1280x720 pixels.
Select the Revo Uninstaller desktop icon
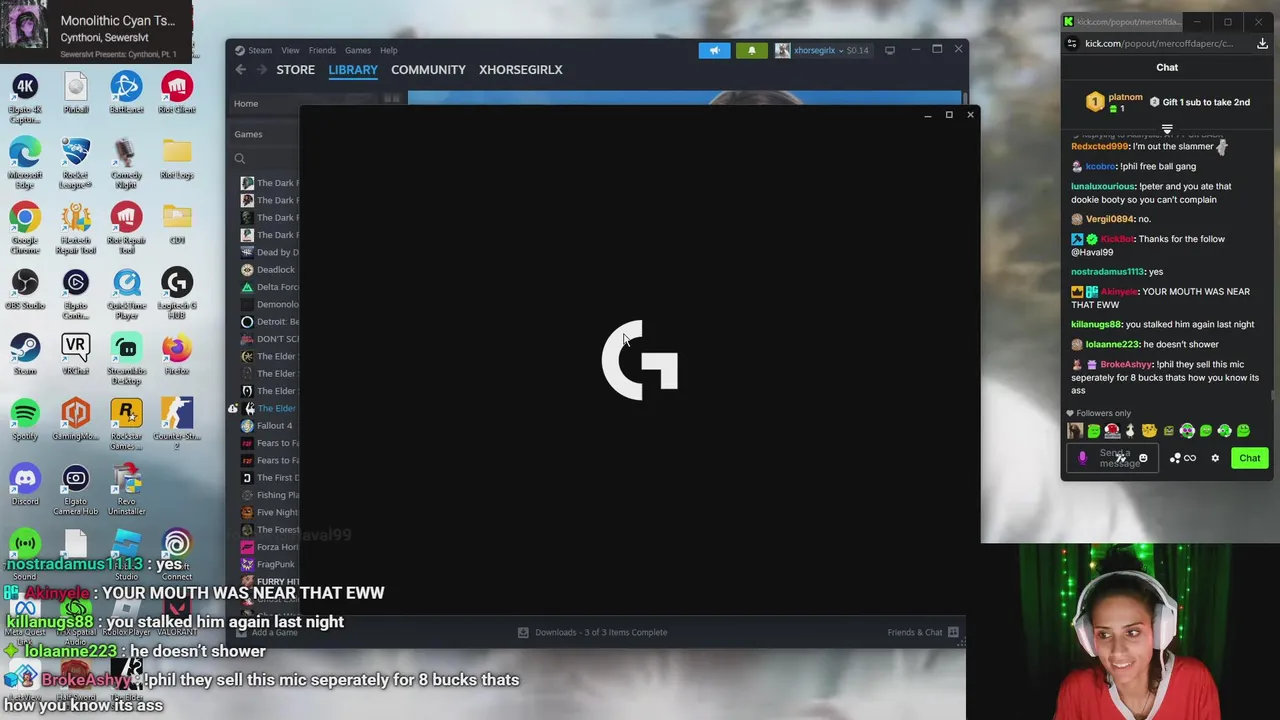pyautogui.click(x=126, y=489)
